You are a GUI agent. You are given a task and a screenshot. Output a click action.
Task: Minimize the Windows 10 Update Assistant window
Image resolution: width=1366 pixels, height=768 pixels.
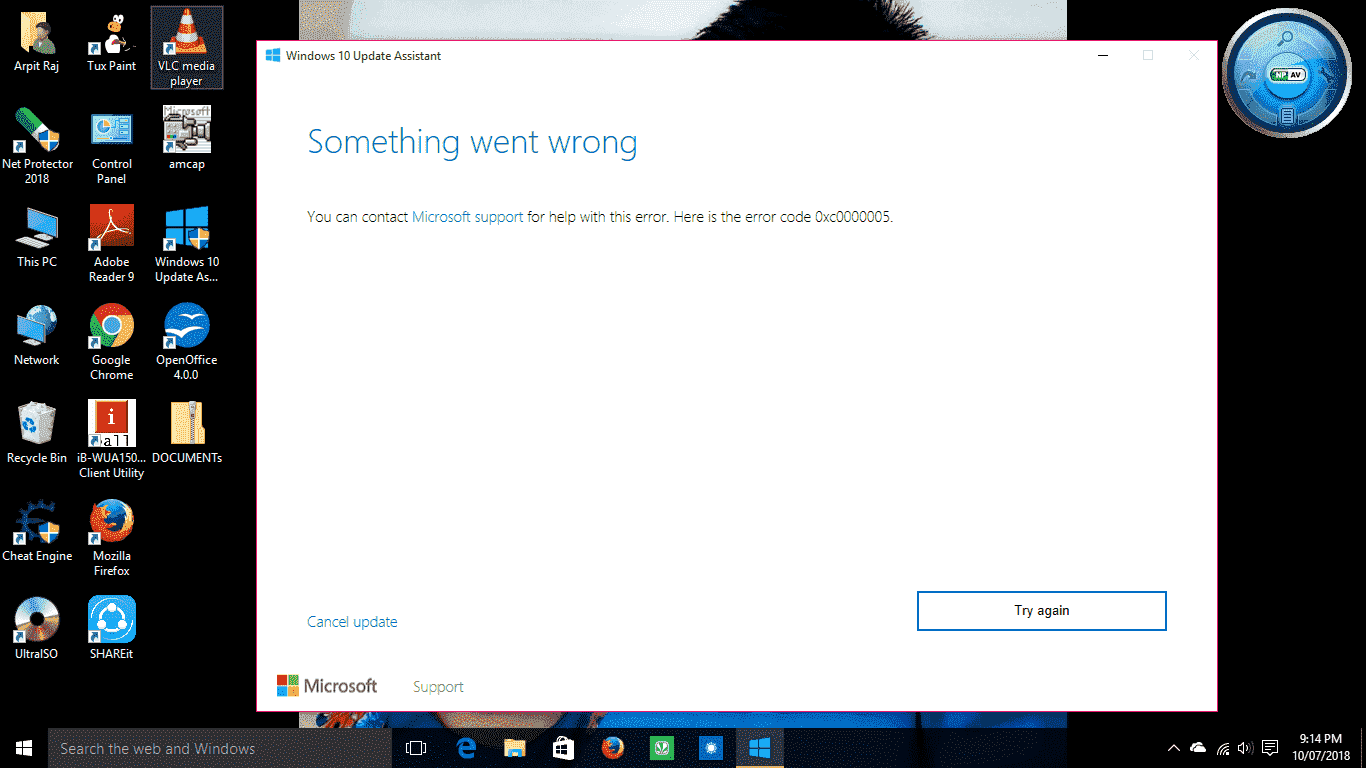click(x=1102, y=56)
